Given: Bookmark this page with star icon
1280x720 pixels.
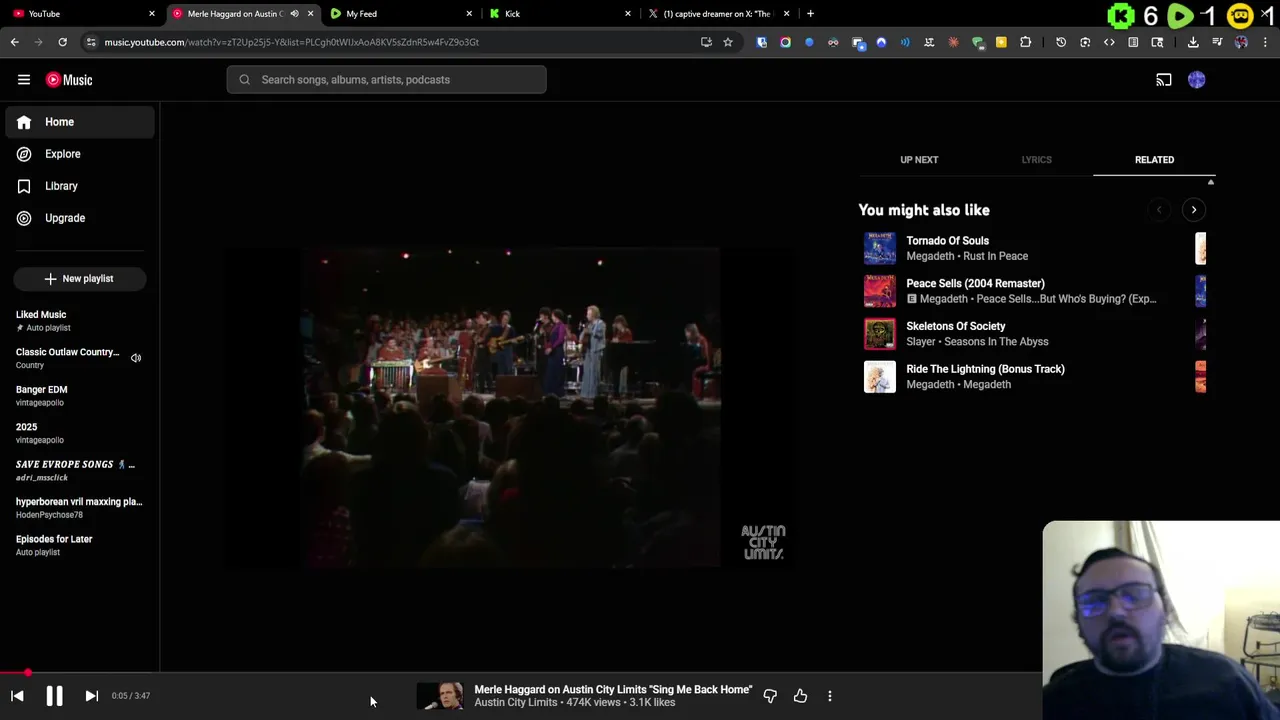Looking at the screenshot, I should click(728, 42).
